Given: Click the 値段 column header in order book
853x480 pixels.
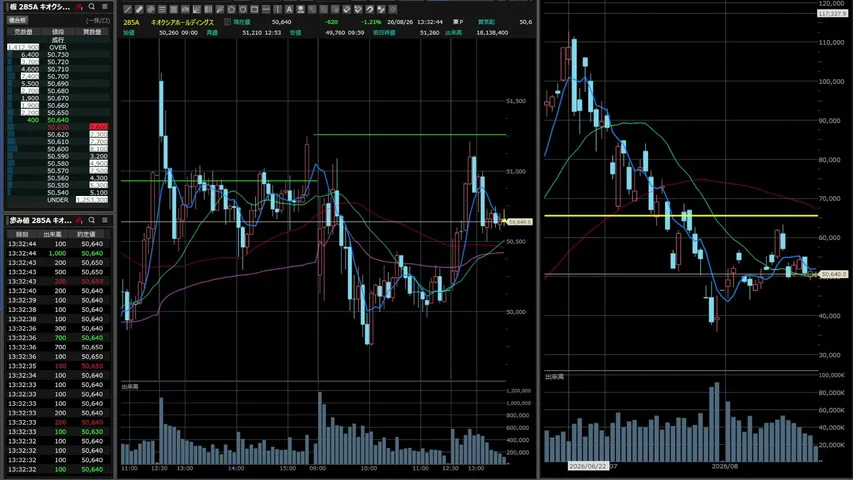Looking at the screenshot, I should 58,32.
